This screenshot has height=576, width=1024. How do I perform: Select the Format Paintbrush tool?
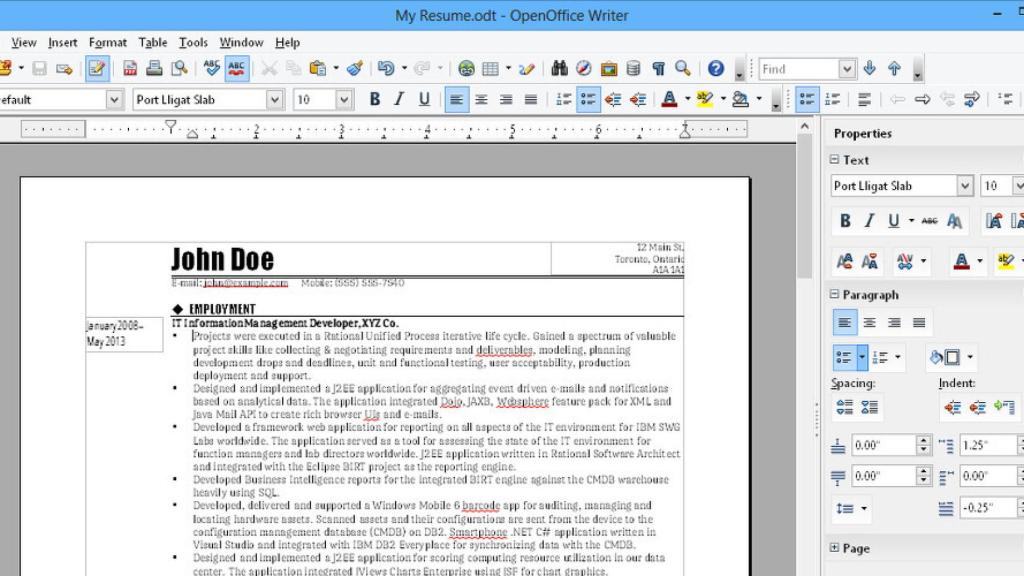[x=355, y=68]
